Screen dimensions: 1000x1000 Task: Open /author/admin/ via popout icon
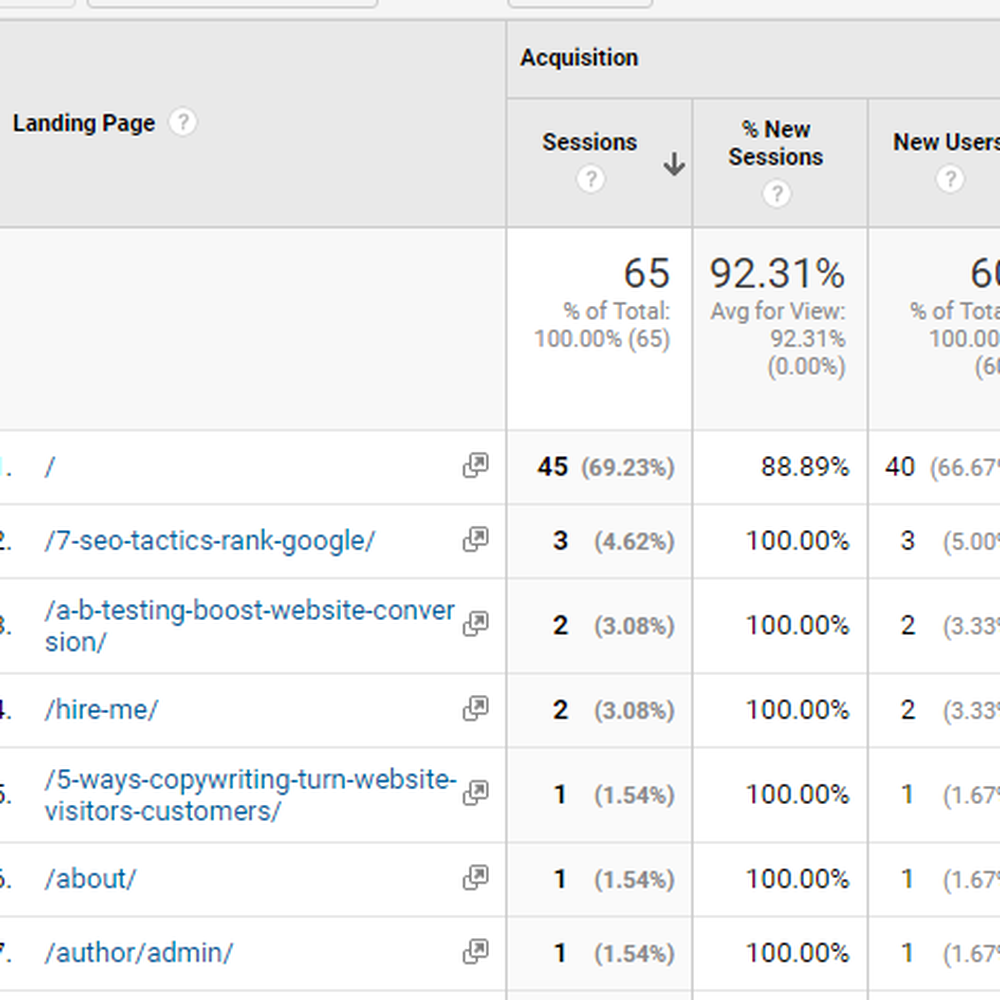[476, 952]
